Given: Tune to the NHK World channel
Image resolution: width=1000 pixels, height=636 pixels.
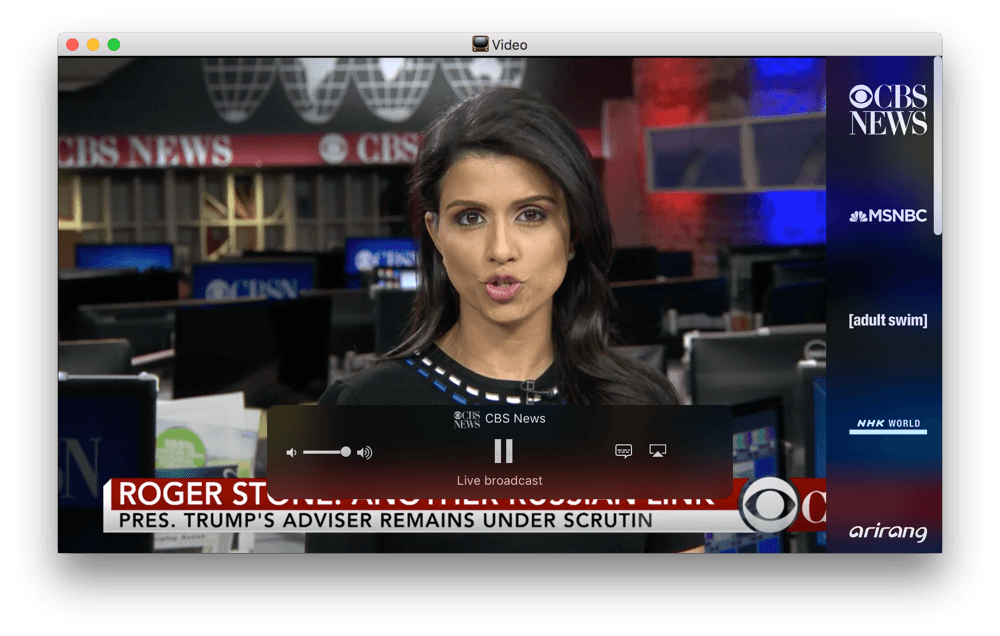Looking at the screenshot, I should click(x=887, y=425).
